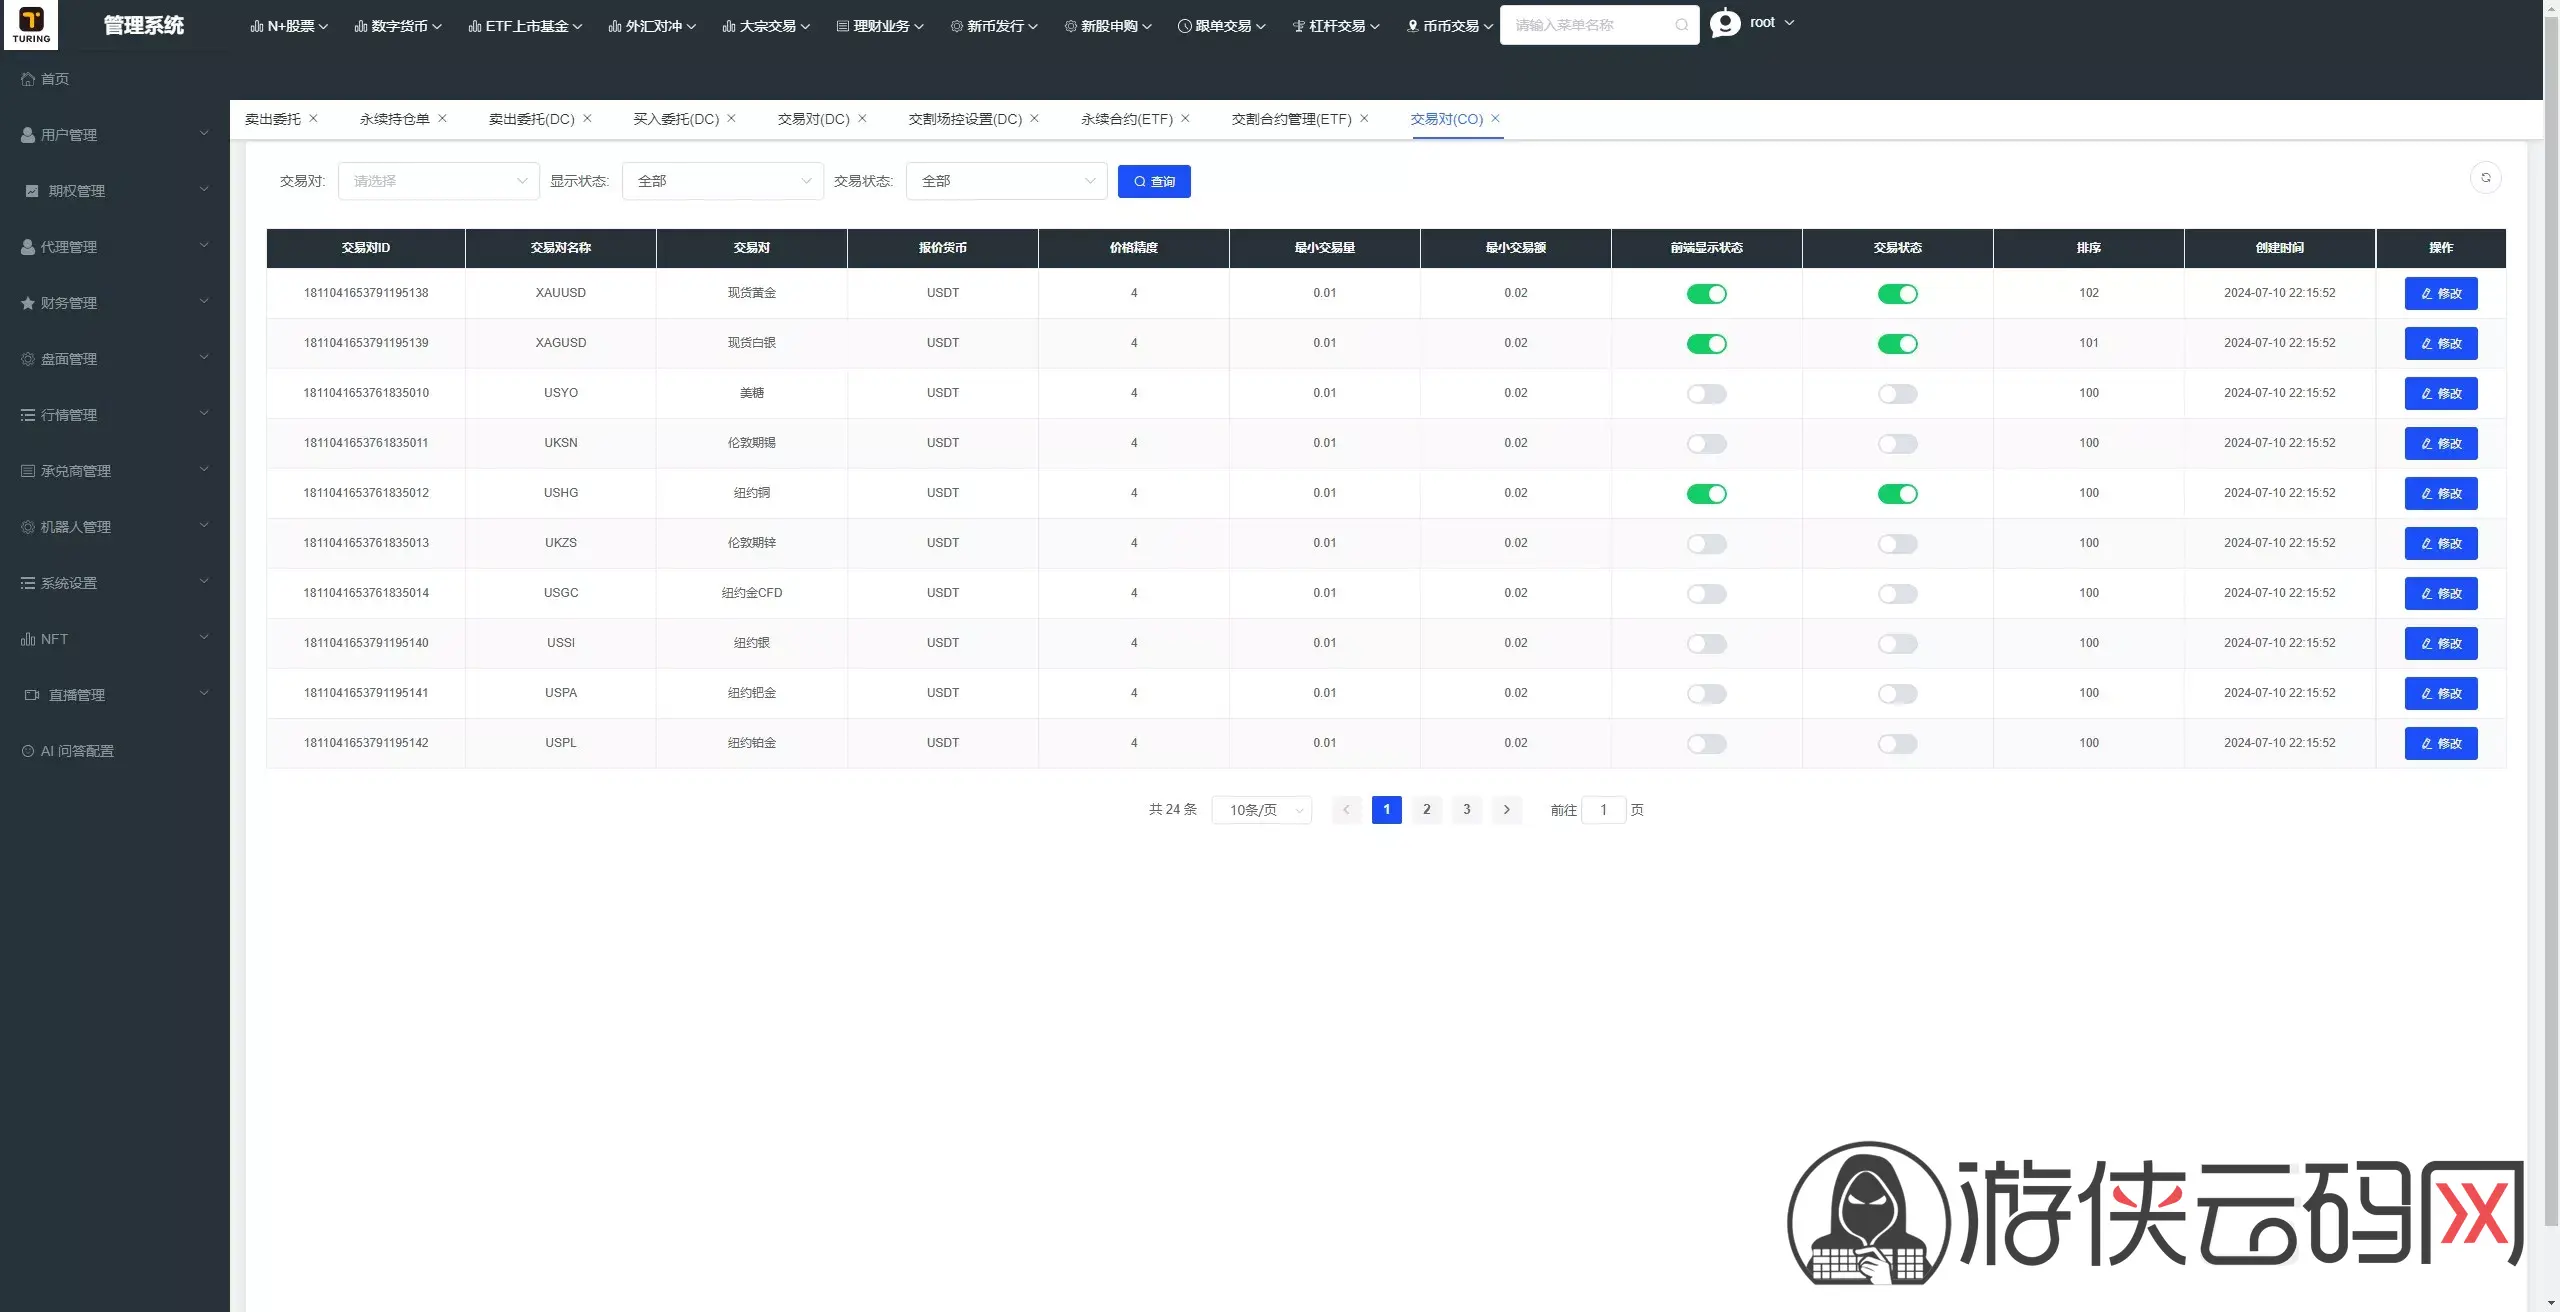Close the 交易对(CO) tab
The width and height of the screenshot is (2560, 1312).
click(x=1495, y=118)
